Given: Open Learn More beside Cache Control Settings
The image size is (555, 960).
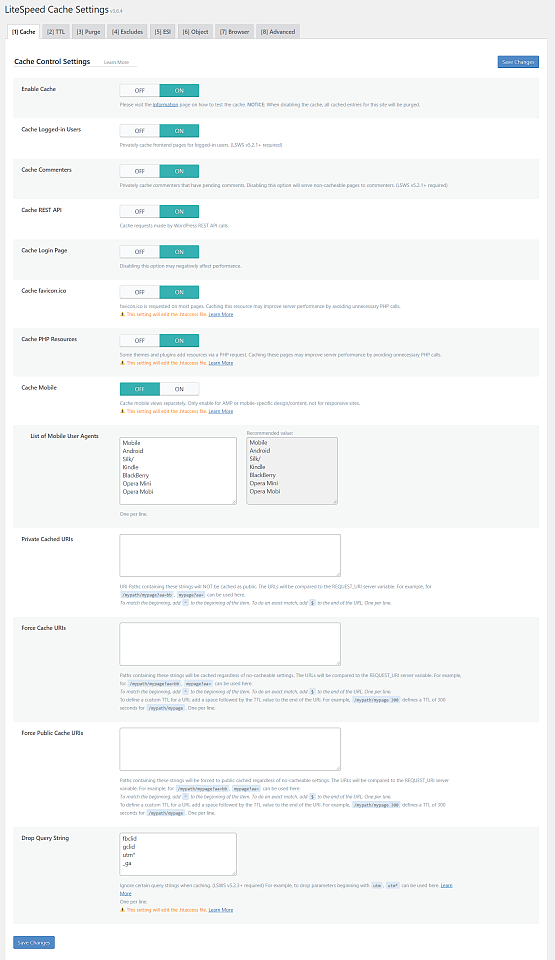Looking at the screenshot, I should pos(116,62).
